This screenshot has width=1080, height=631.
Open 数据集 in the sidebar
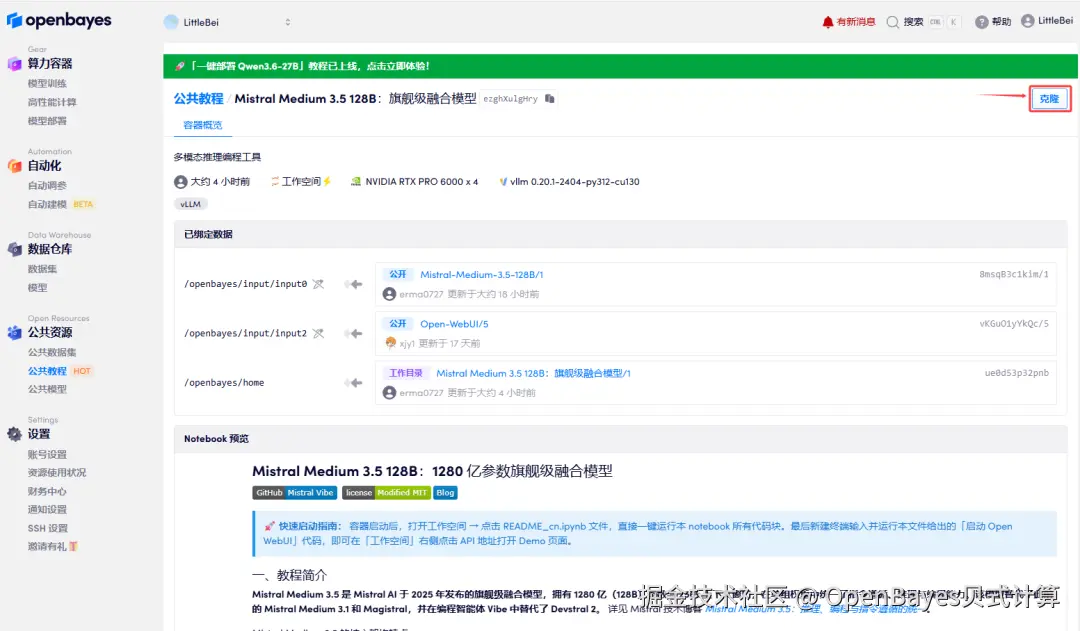[42, 269]
